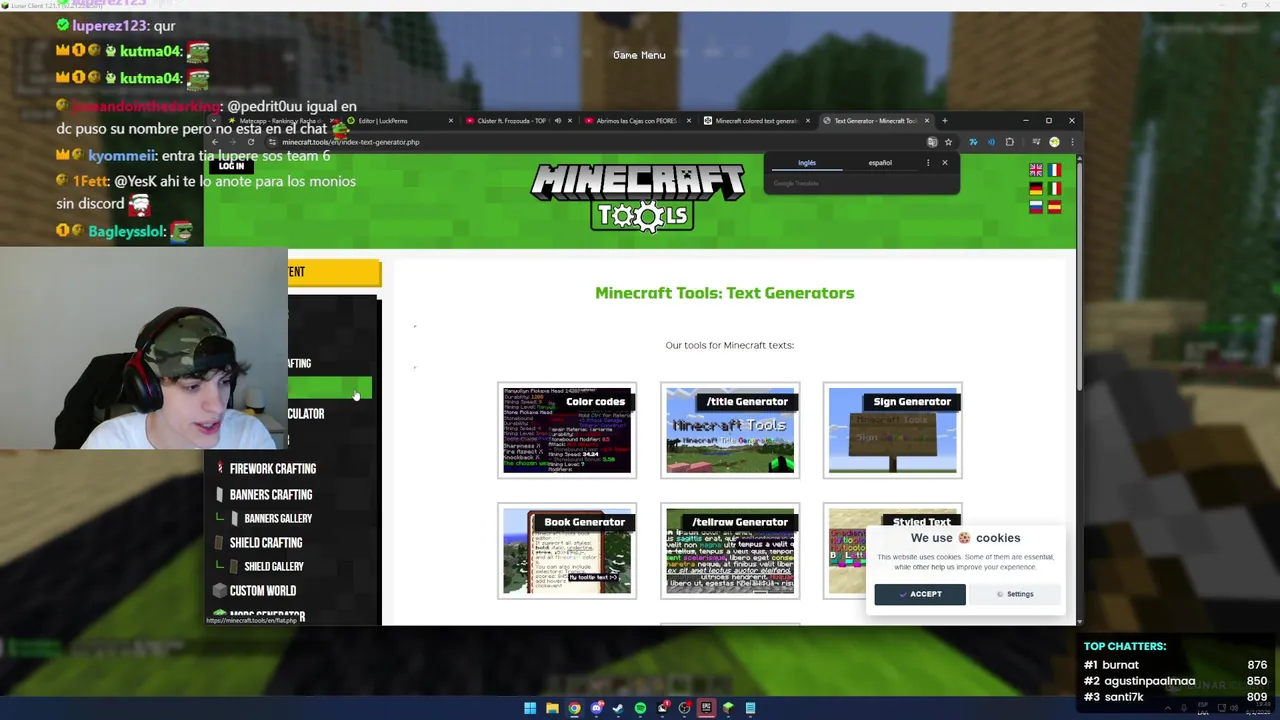Click Game Menu title in Minecraft window
This screenshot has width=1280, height=720.
[x=639, y=55]
